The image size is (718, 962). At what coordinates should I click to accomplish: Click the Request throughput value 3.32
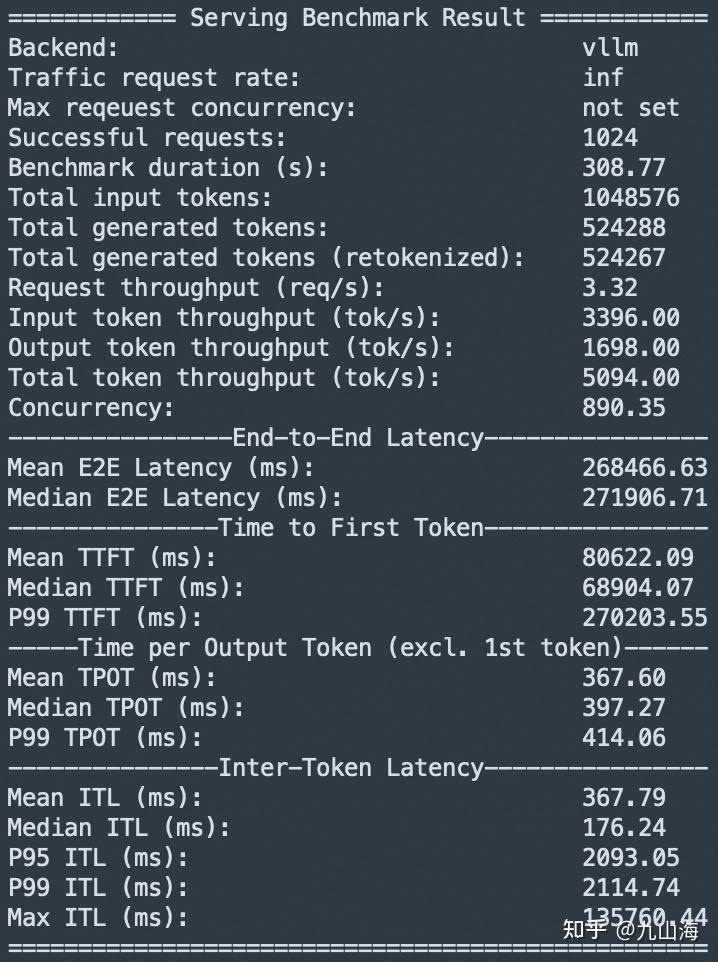pyautogui.click(x=610, y=287)
